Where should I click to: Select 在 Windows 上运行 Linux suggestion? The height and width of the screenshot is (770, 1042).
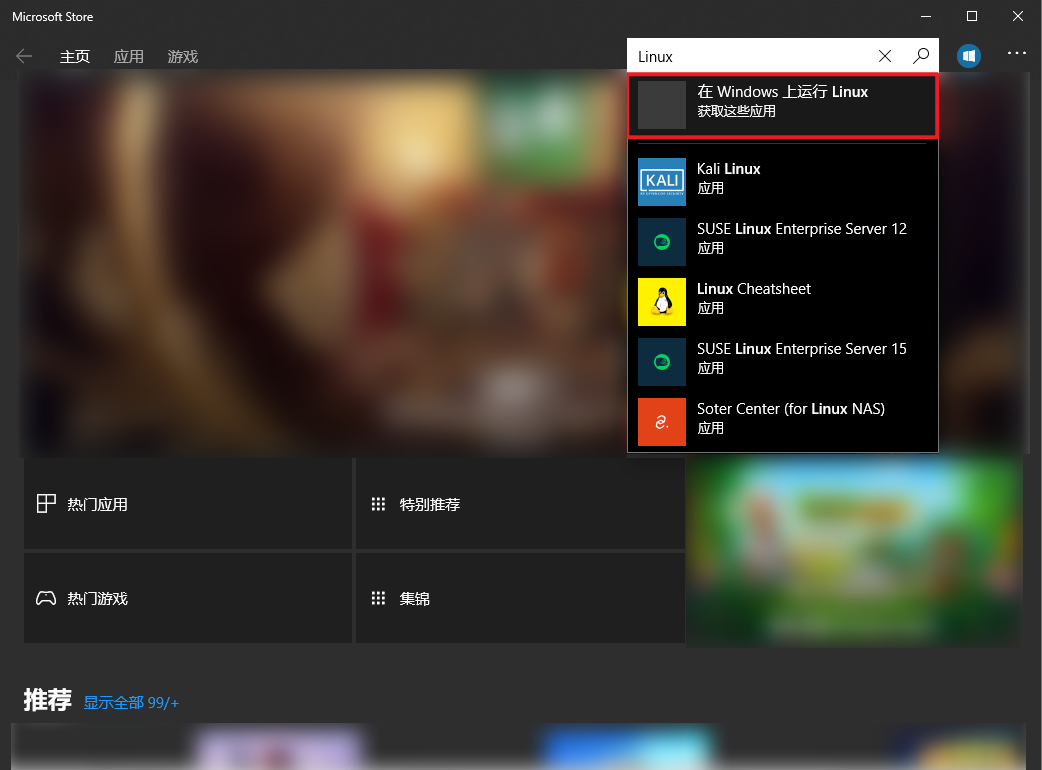pos(783,106)
